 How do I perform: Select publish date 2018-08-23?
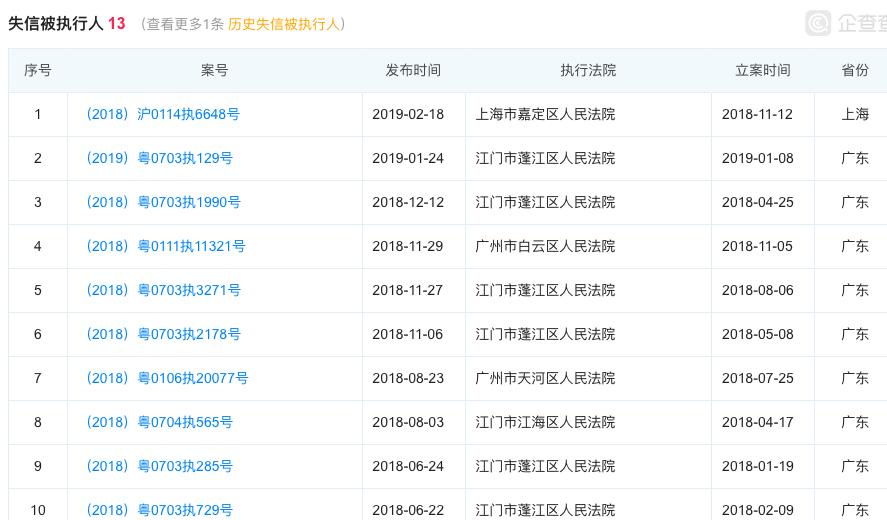(x=408, y=379)
